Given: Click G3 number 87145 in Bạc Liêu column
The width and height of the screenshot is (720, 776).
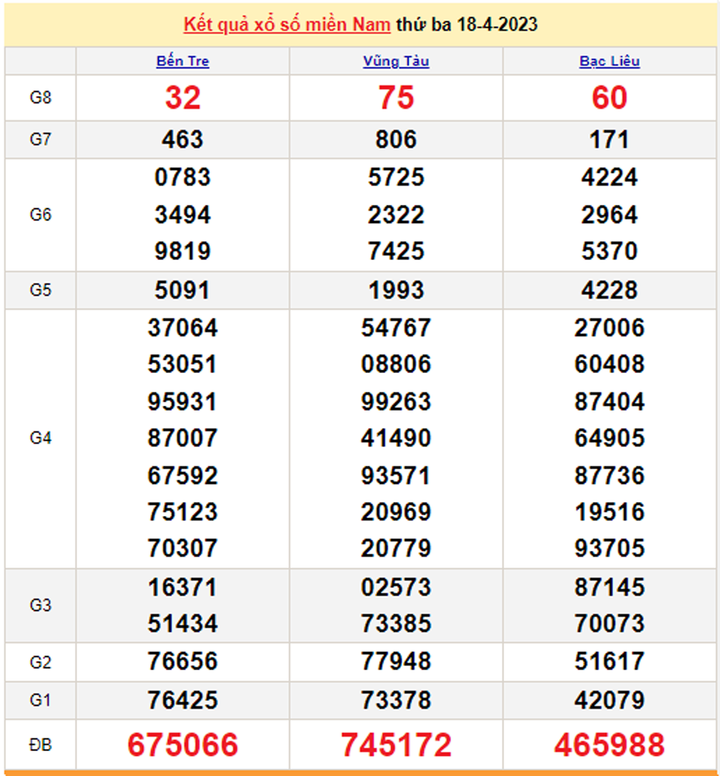Looking at the screenshot, I should (609, 587).
